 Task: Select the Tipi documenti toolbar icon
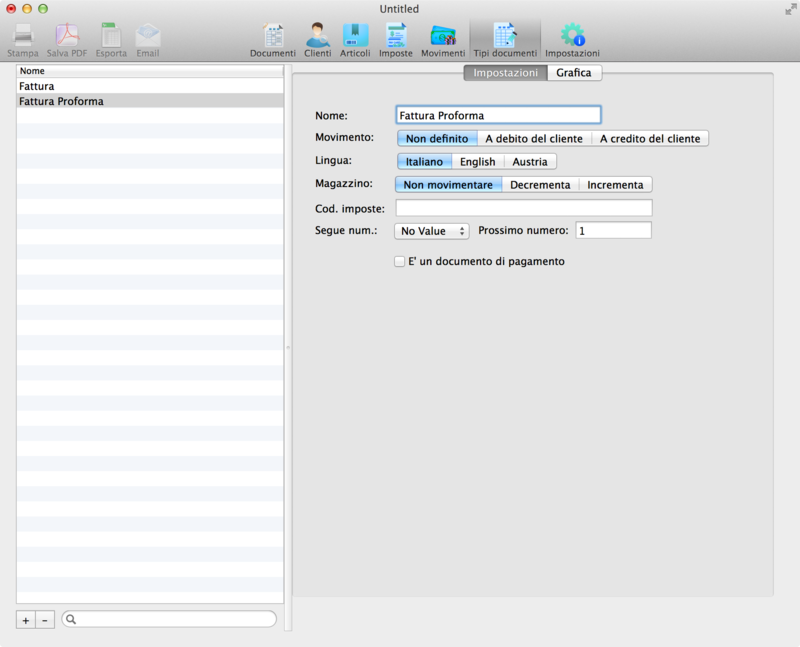point(504,38)
